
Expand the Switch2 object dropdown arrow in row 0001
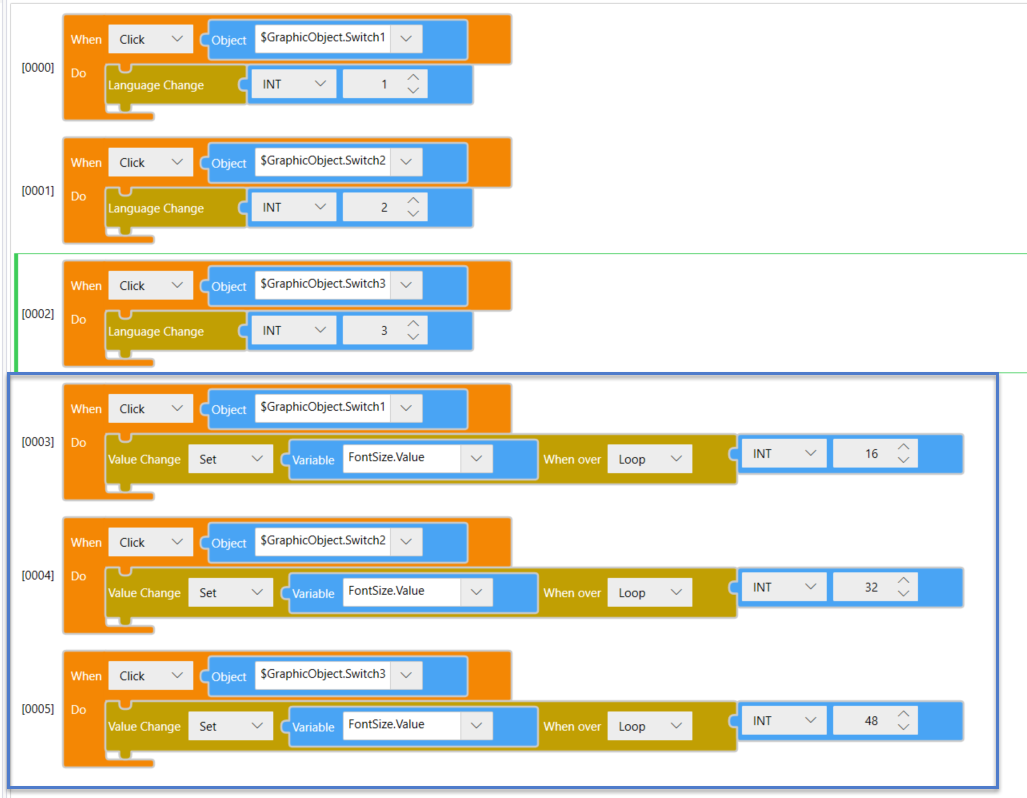click(x=406, y=162)
